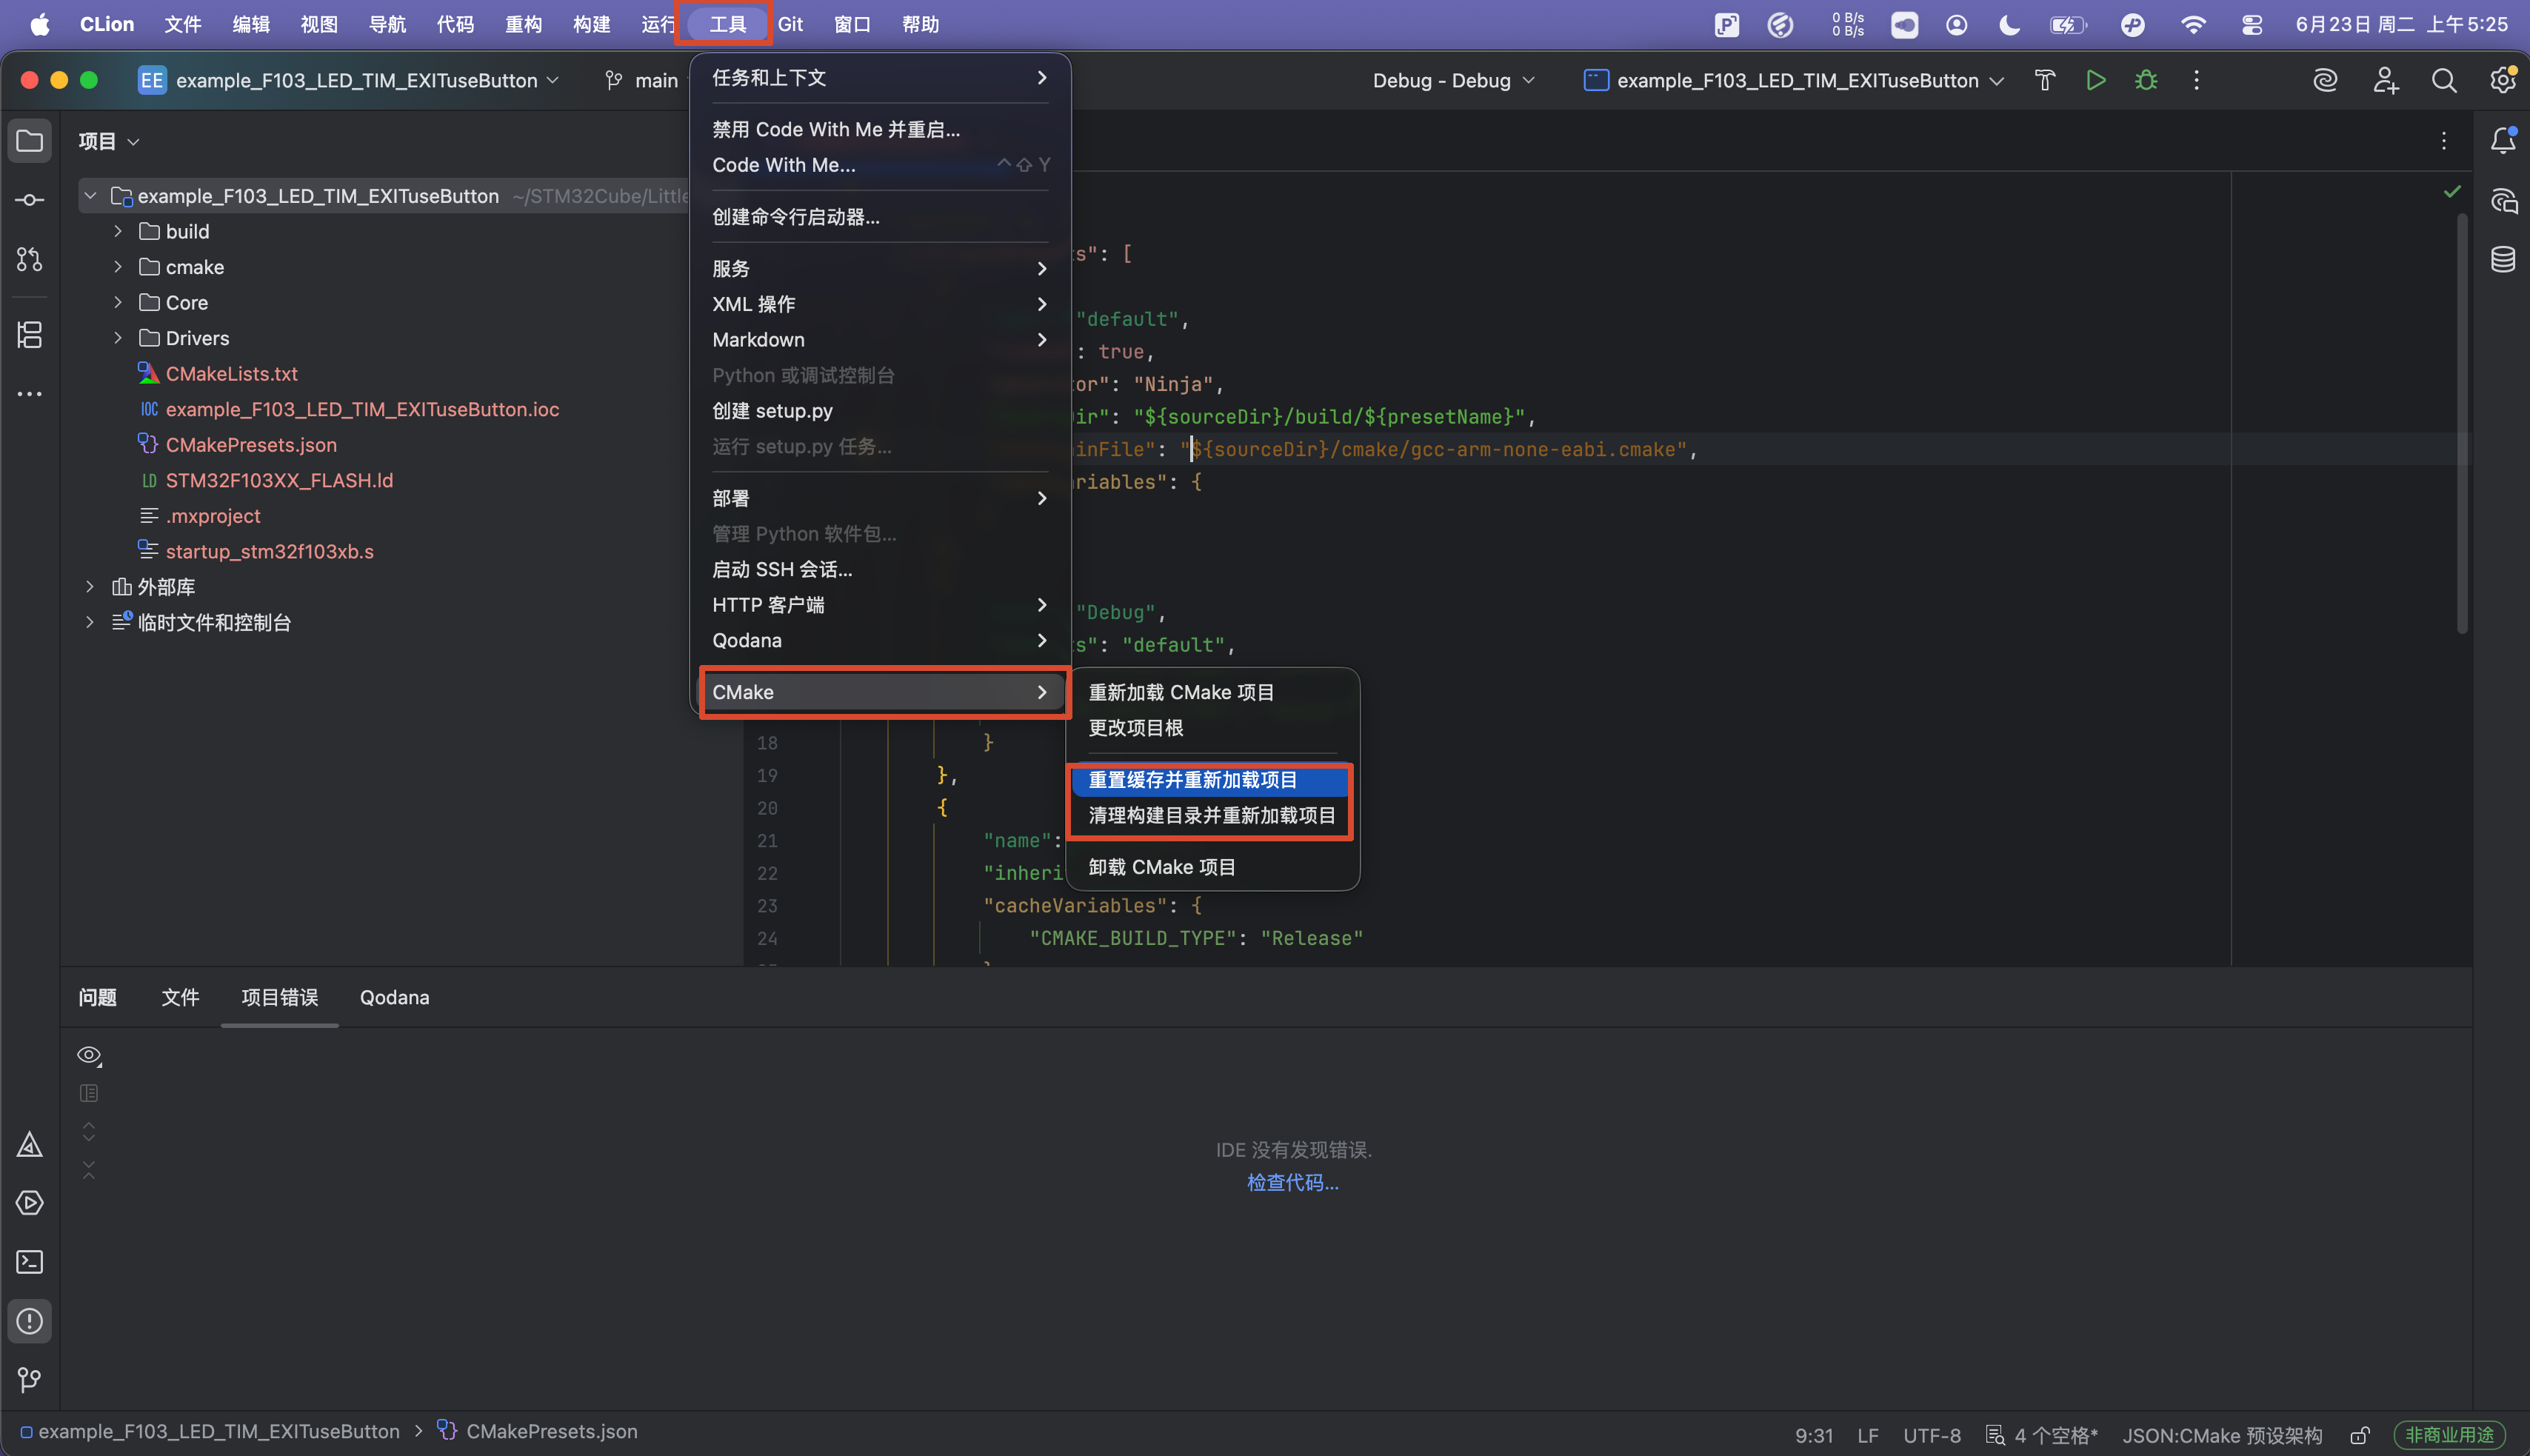Image resolution: width=2530 pixels, height=1456 pixels.
Task: Click the 4 个空格 indent status item
Action: (x=2043, y=1435)
